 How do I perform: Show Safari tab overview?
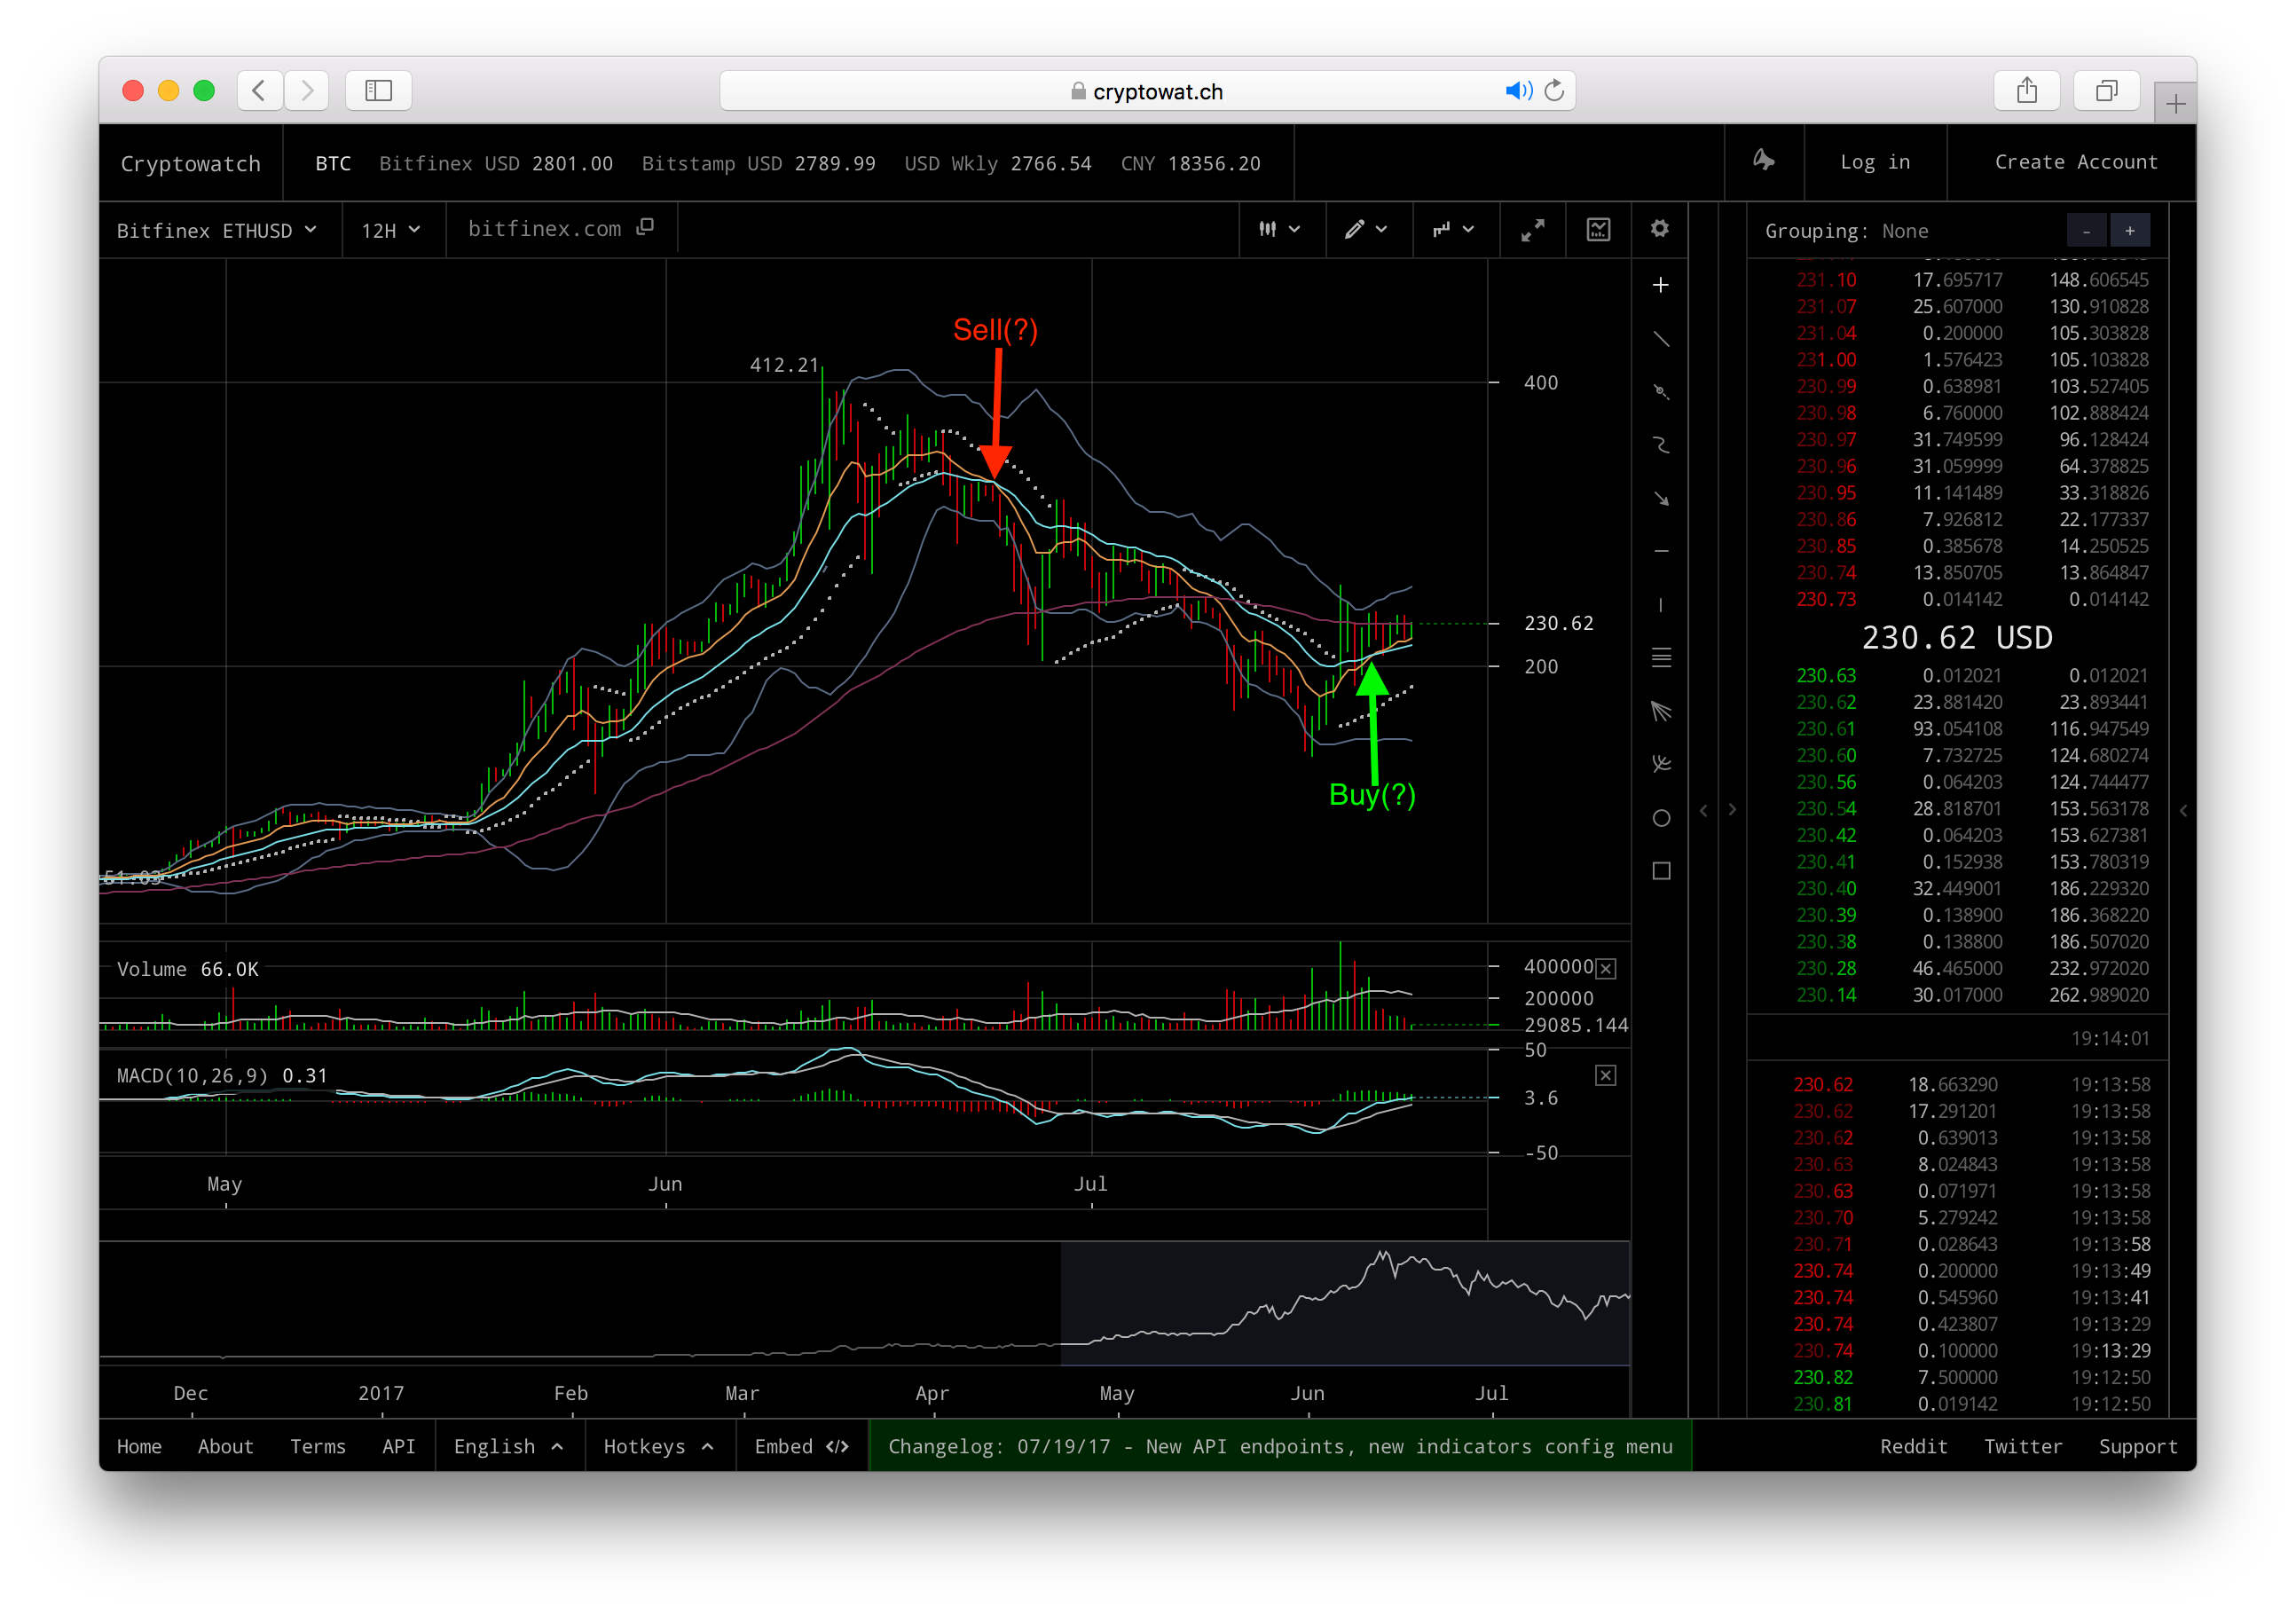[x=2106, y=91]
